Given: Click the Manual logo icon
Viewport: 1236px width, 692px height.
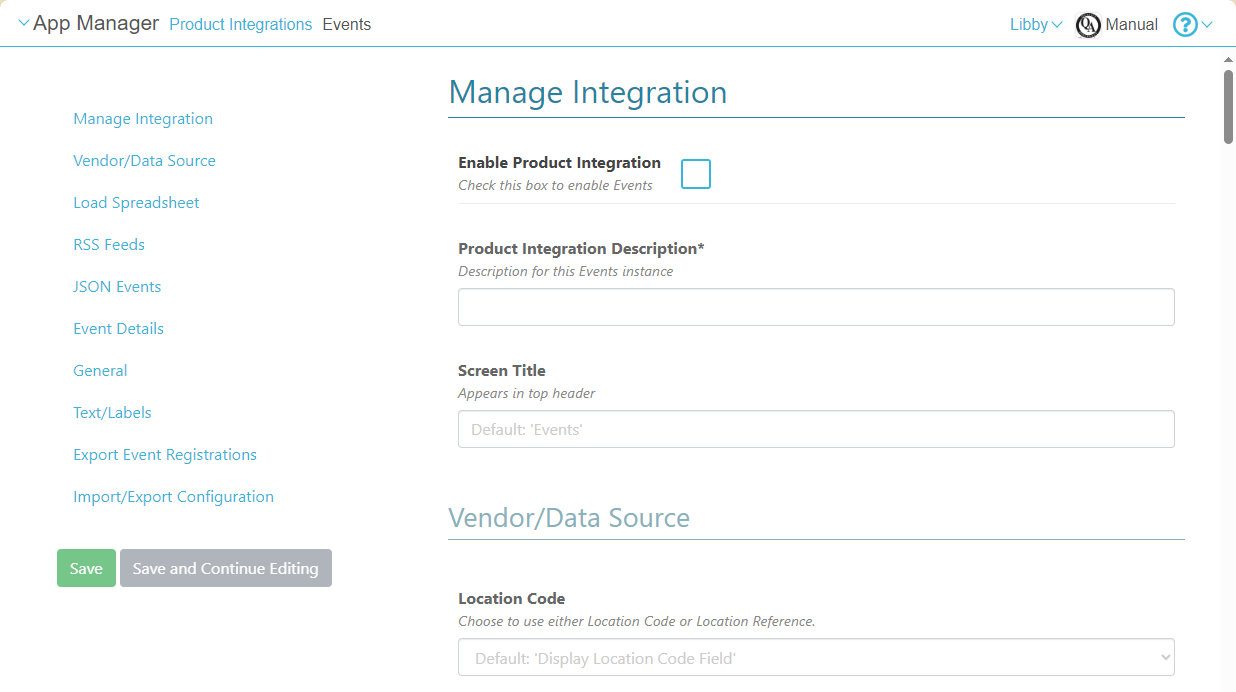Looking at the screenshot, I should click(1087, 25).
